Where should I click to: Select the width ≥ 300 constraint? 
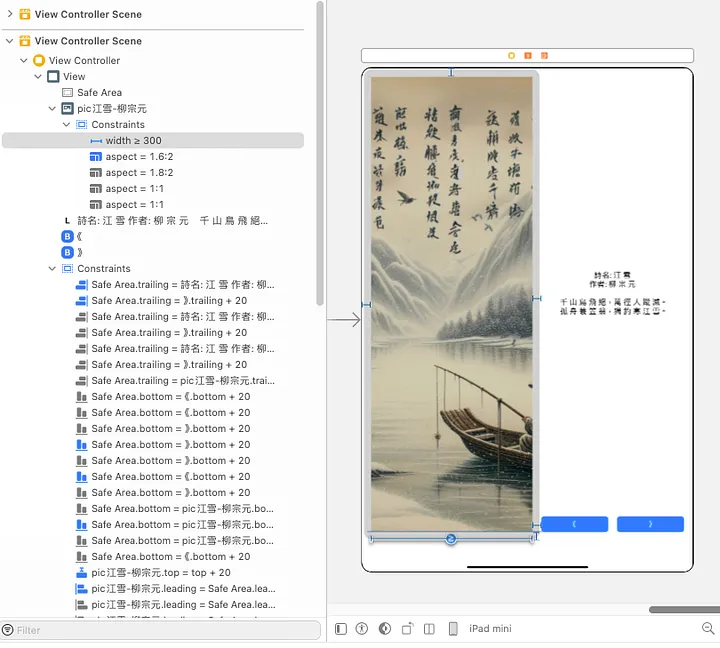pos(153,141)
